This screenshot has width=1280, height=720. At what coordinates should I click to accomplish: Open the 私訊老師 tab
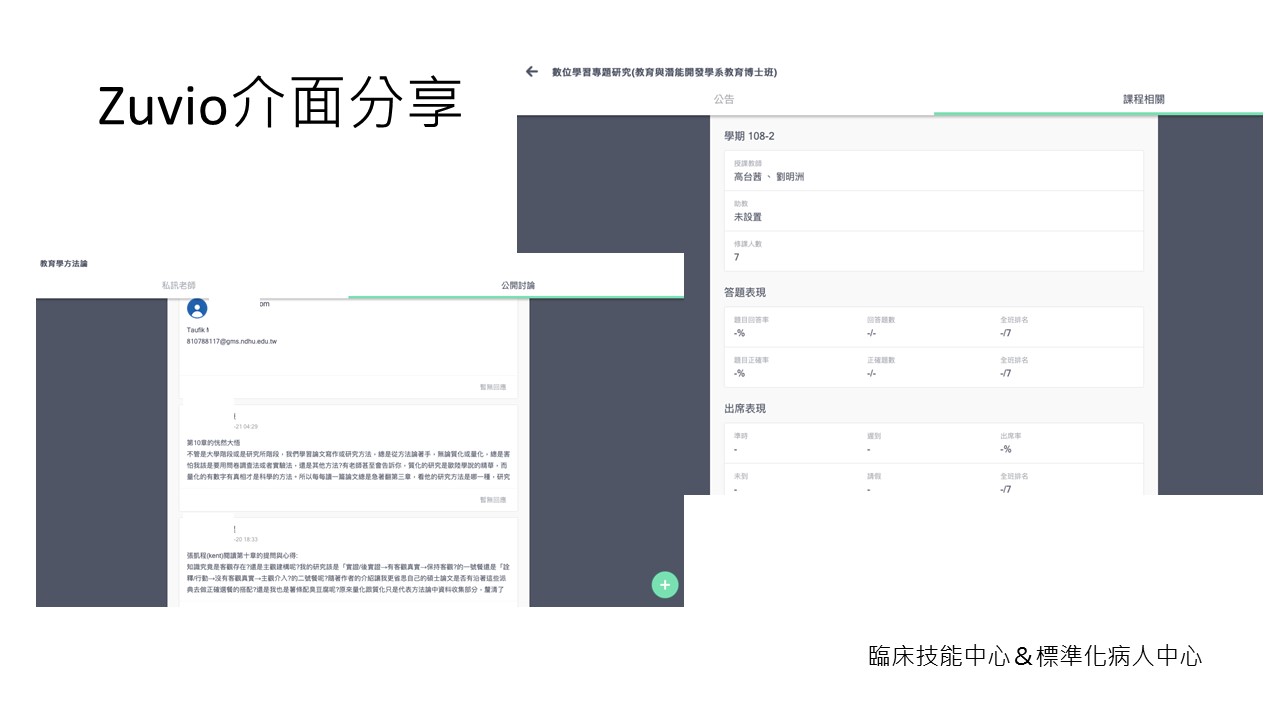(179, 285)
